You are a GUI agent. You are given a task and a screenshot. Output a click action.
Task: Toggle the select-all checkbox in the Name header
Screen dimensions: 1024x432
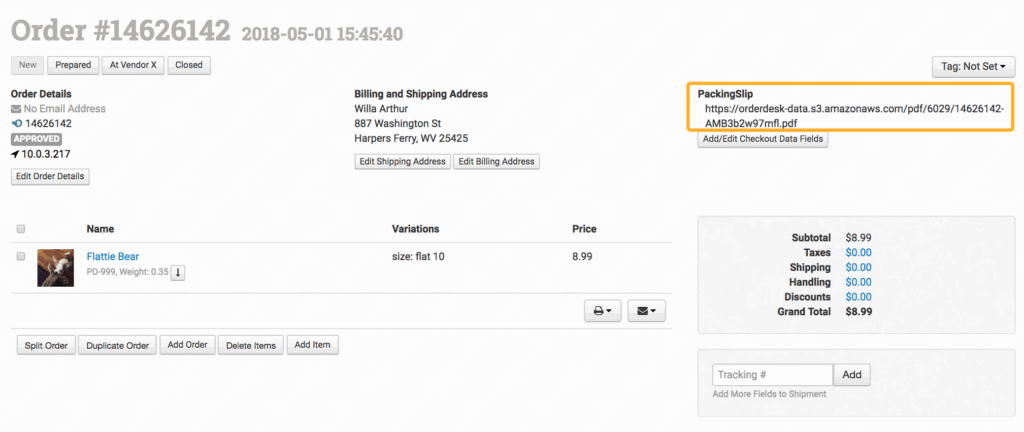pyautogui.click(x=22, y=229)
